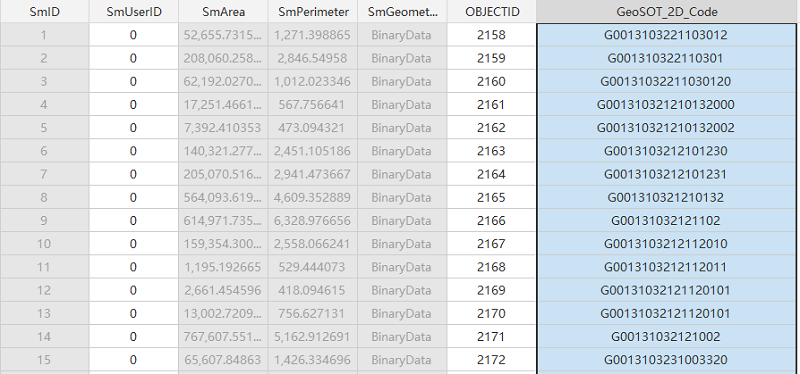The image size is (800, 374).
Task: Click SmPerimeter cell 418.094615
Action: tap(313, 290)
